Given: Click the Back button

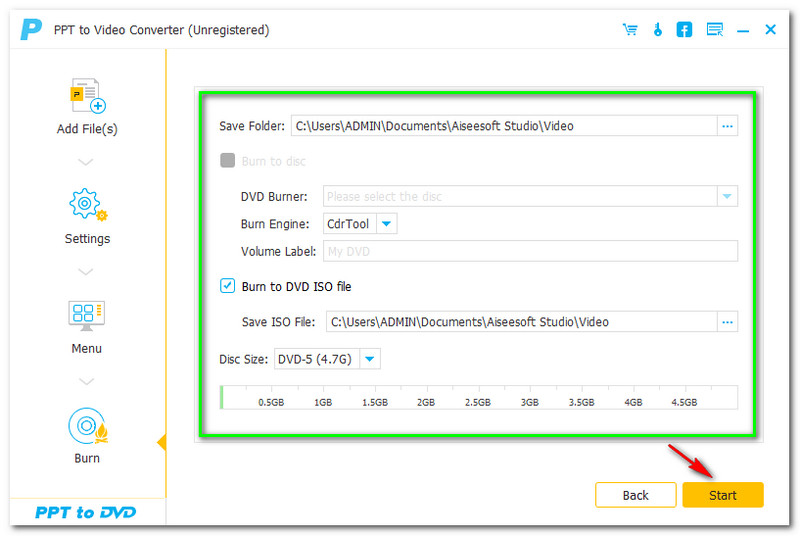Looking at the screenshot, I should [x=636, y=495].
